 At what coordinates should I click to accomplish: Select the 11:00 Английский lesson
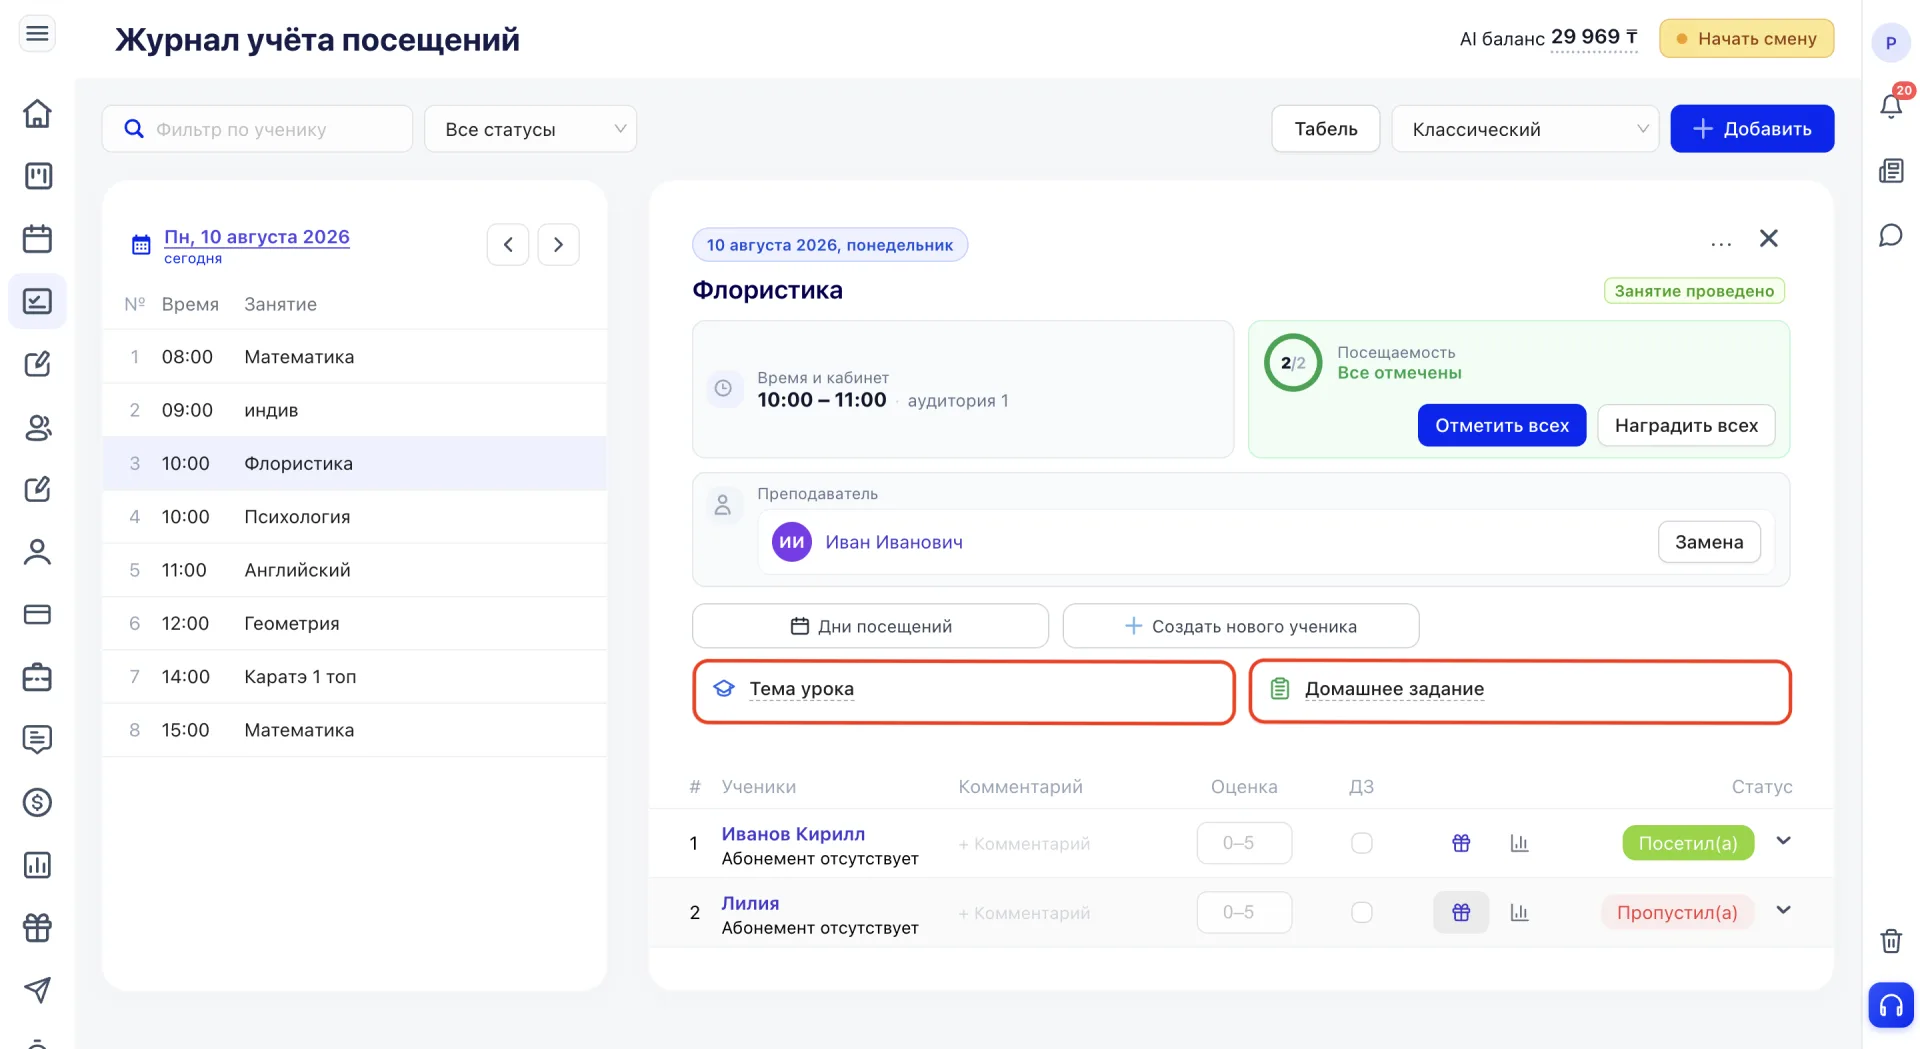click(355, 570)
